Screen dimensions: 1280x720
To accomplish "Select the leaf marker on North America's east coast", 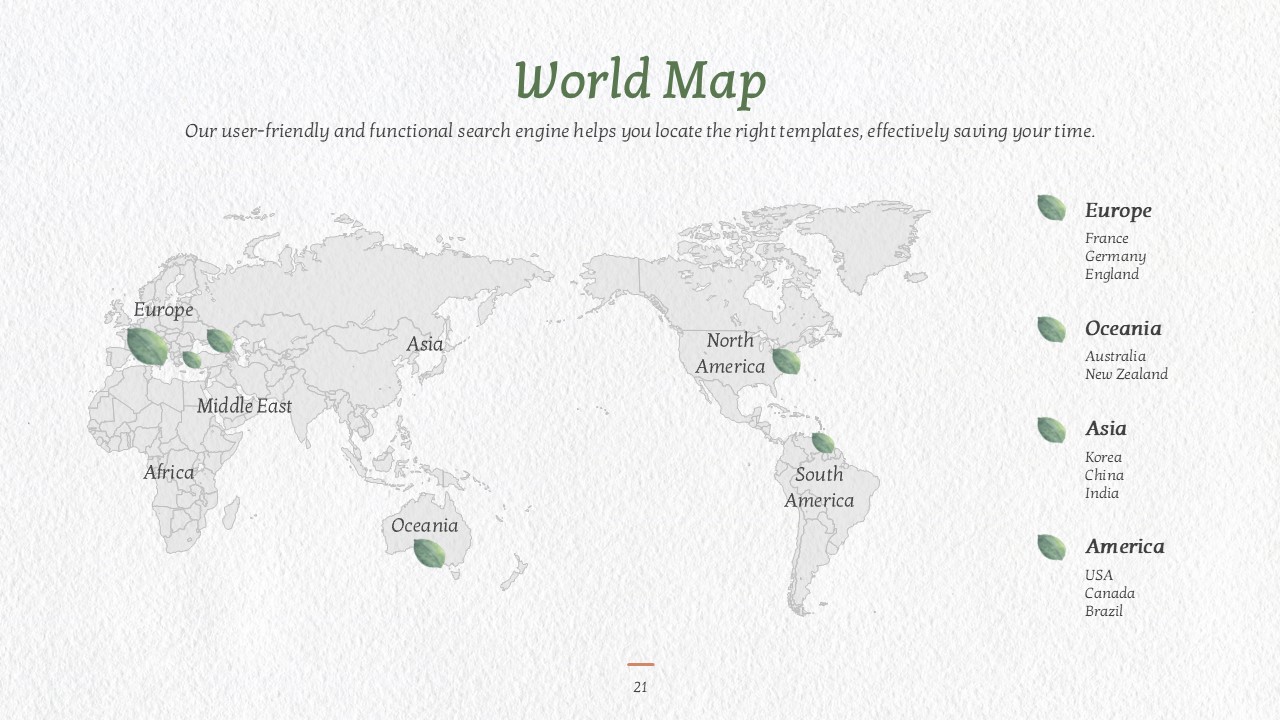I will [x=786, y=361].
